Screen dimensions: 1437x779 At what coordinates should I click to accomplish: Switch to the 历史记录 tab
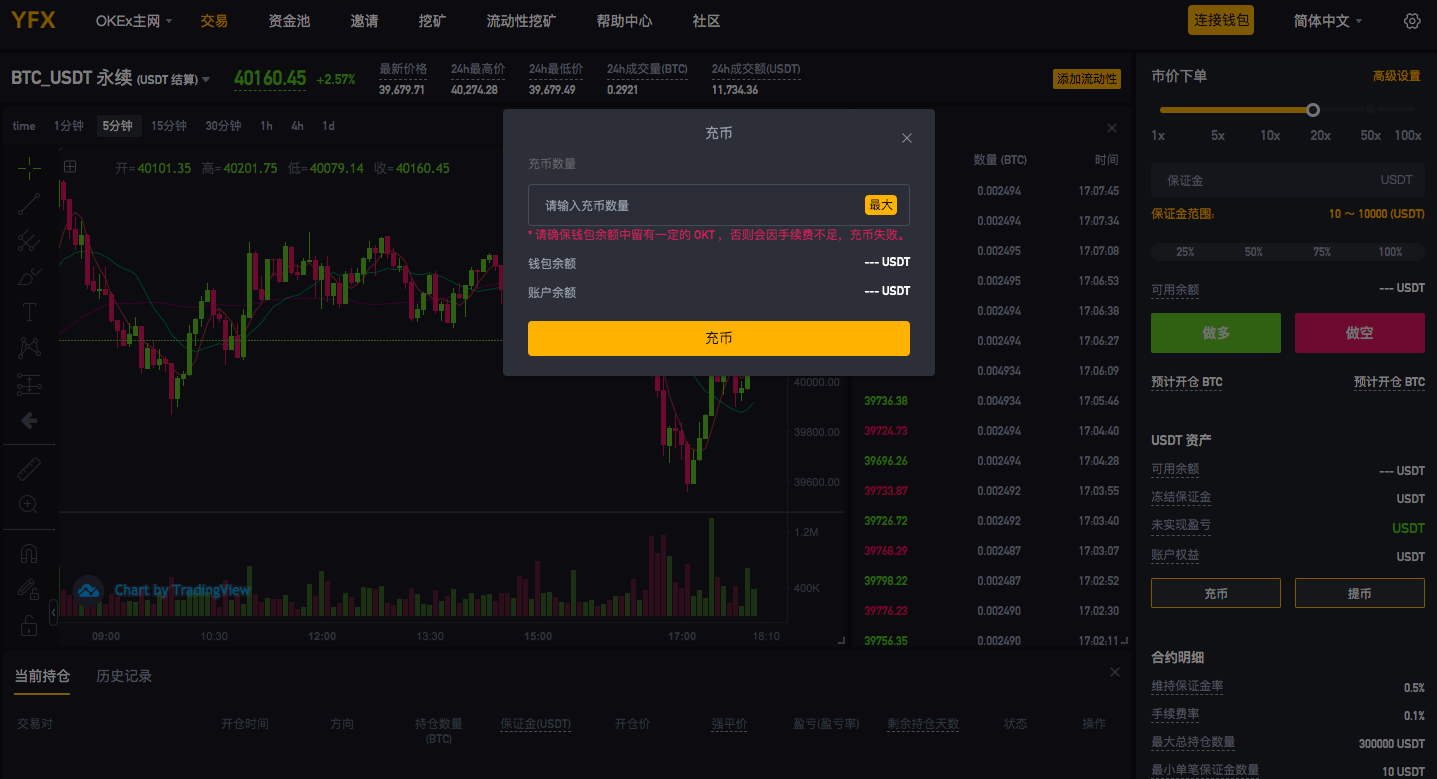[124, 676]
